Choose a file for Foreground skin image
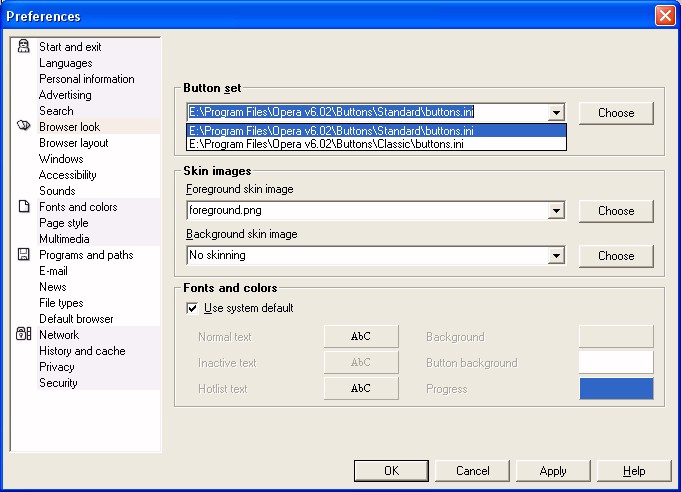 point(616,211)
